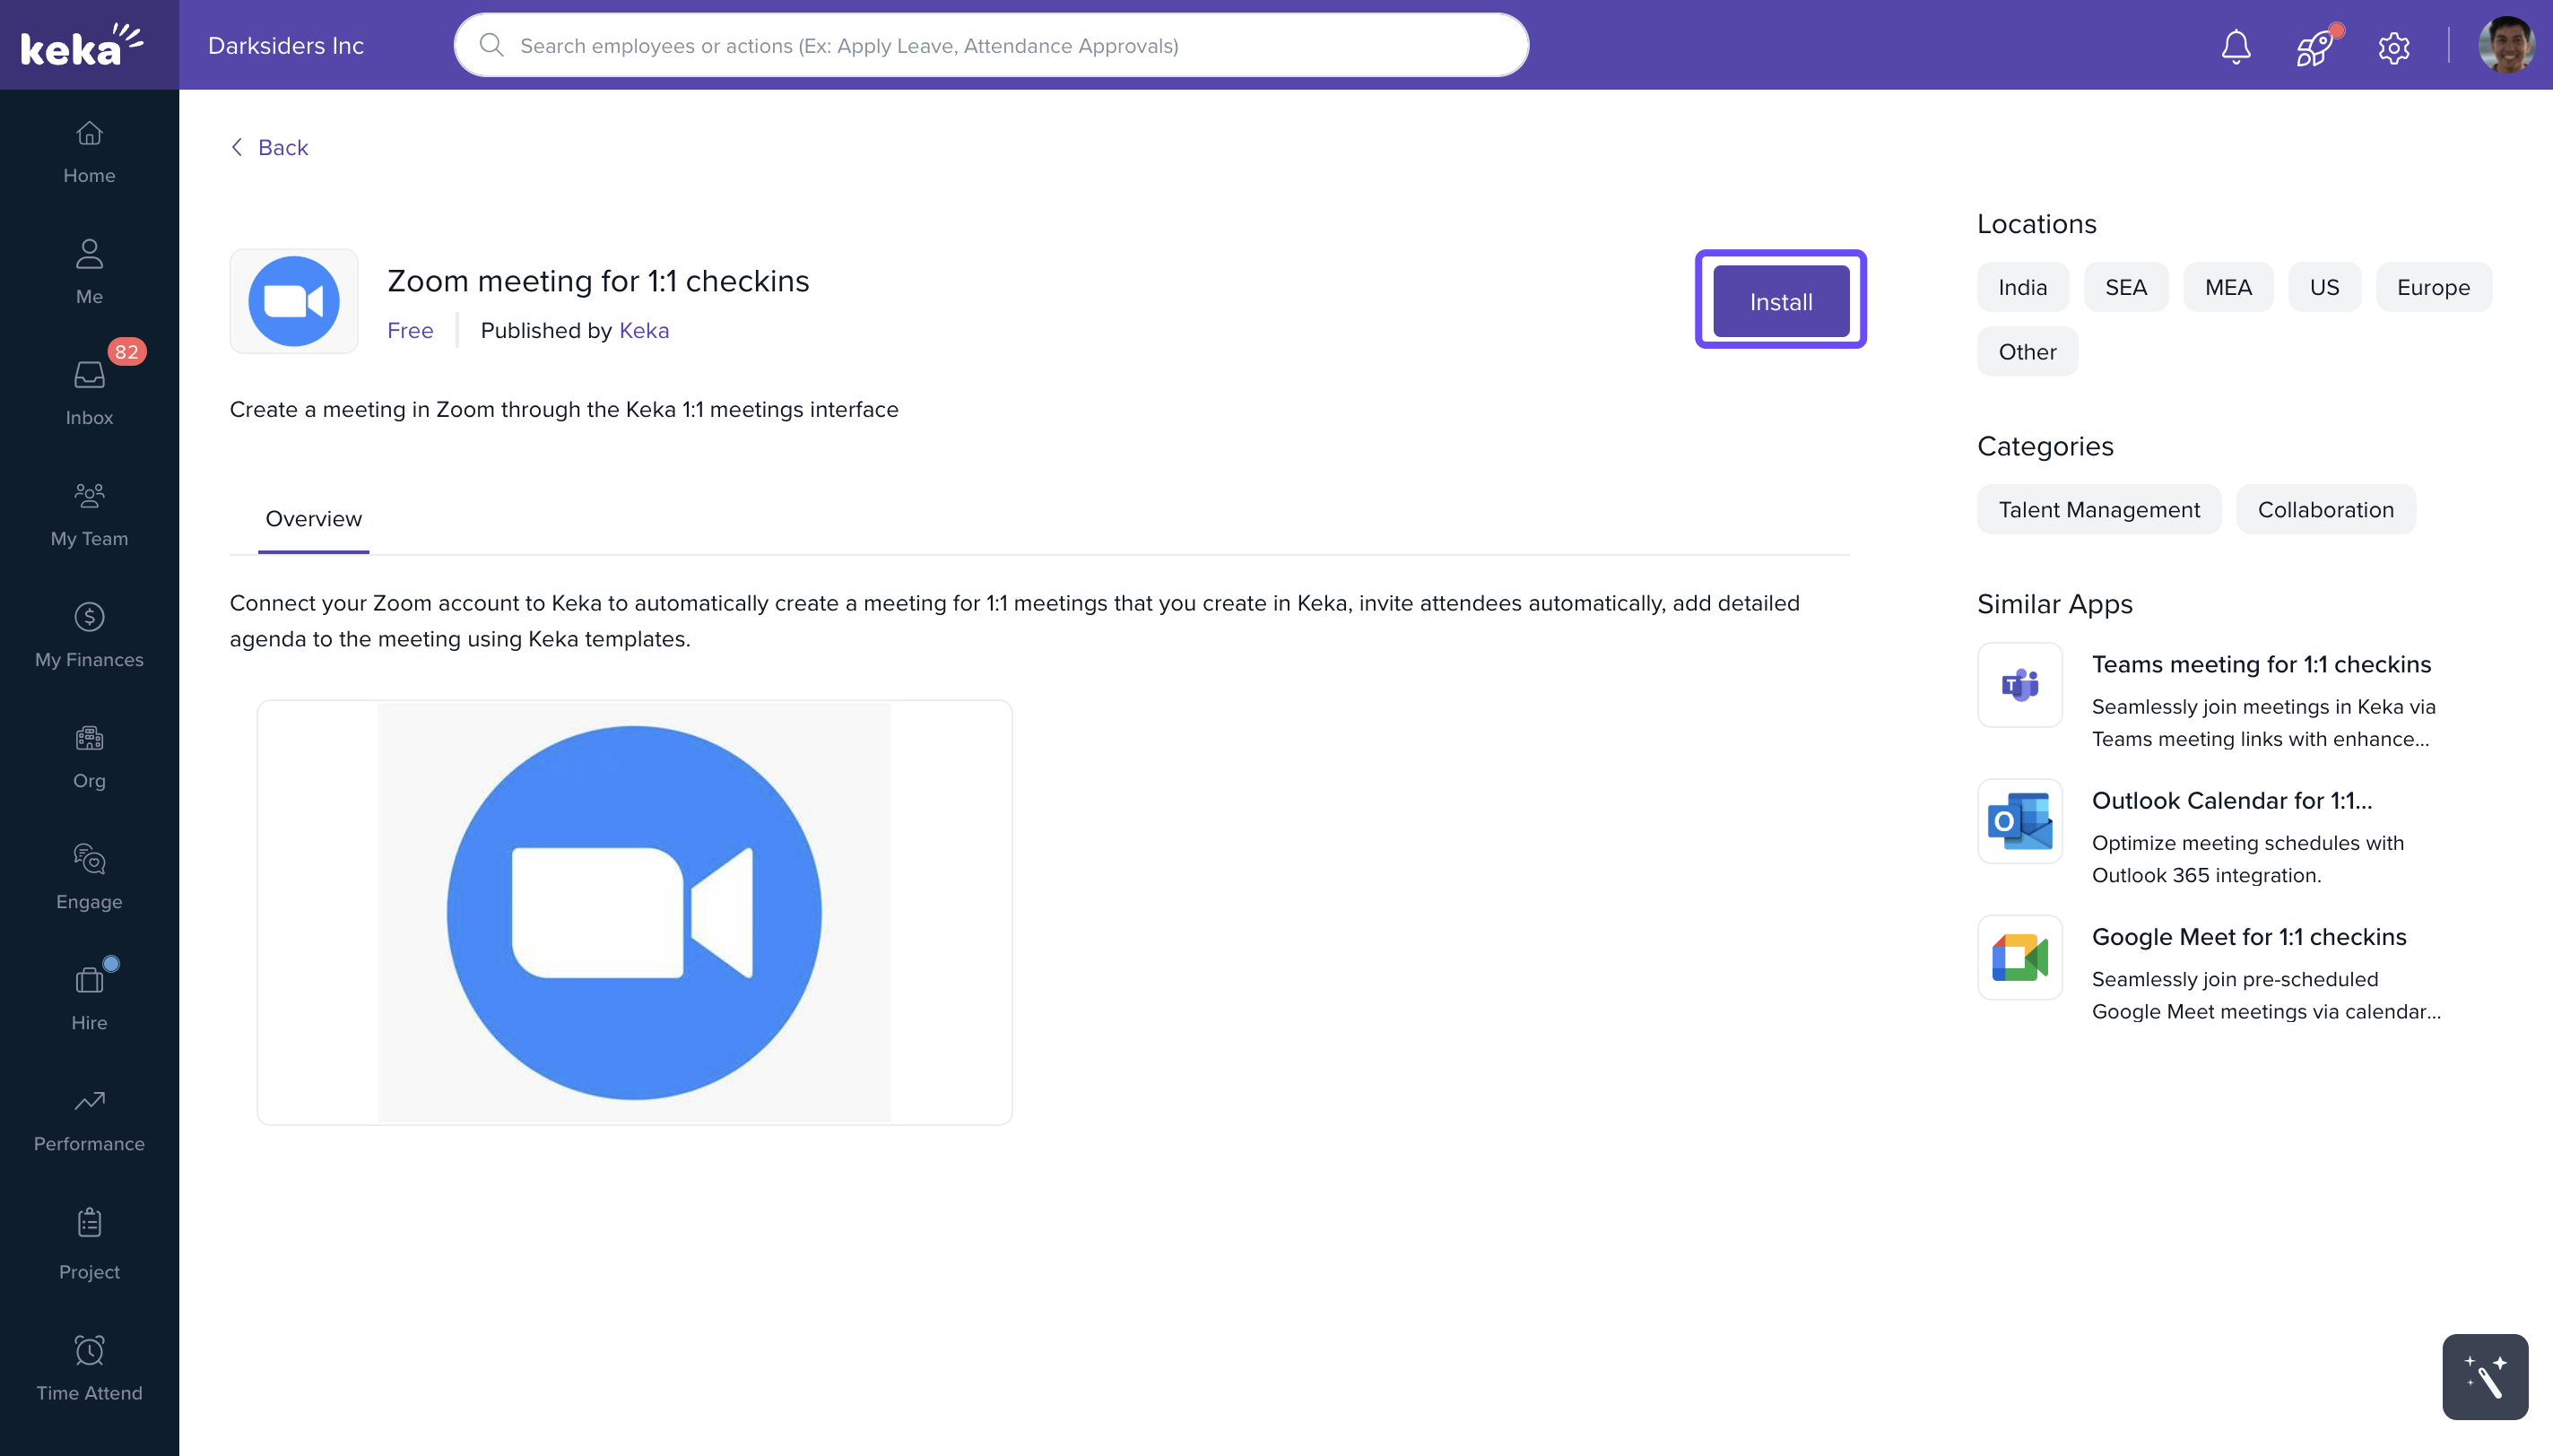Click the magic wand assistant button
The image size is (2553, 1456).
click(x=2484, y=1376)
